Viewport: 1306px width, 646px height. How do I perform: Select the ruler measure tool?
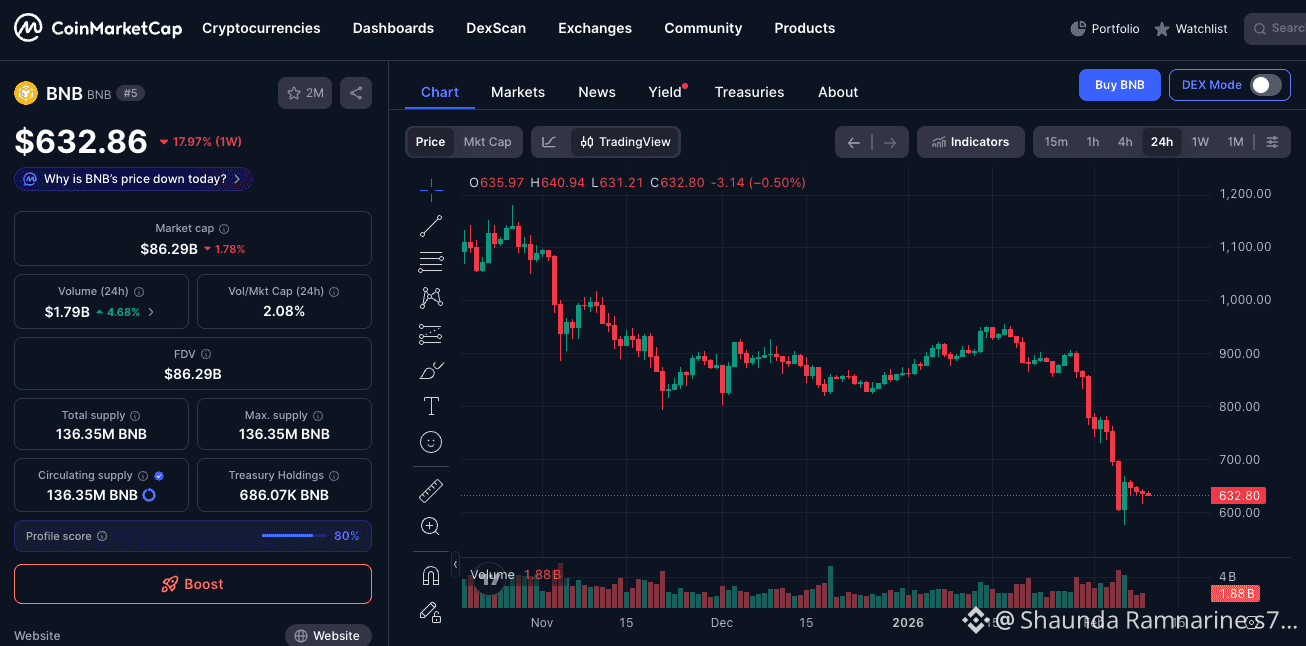coord(431,490)
